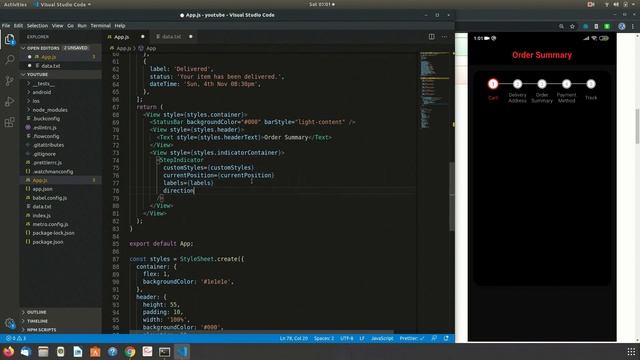Open the Selection menu
640x360 pixels.
coord(37,26)
